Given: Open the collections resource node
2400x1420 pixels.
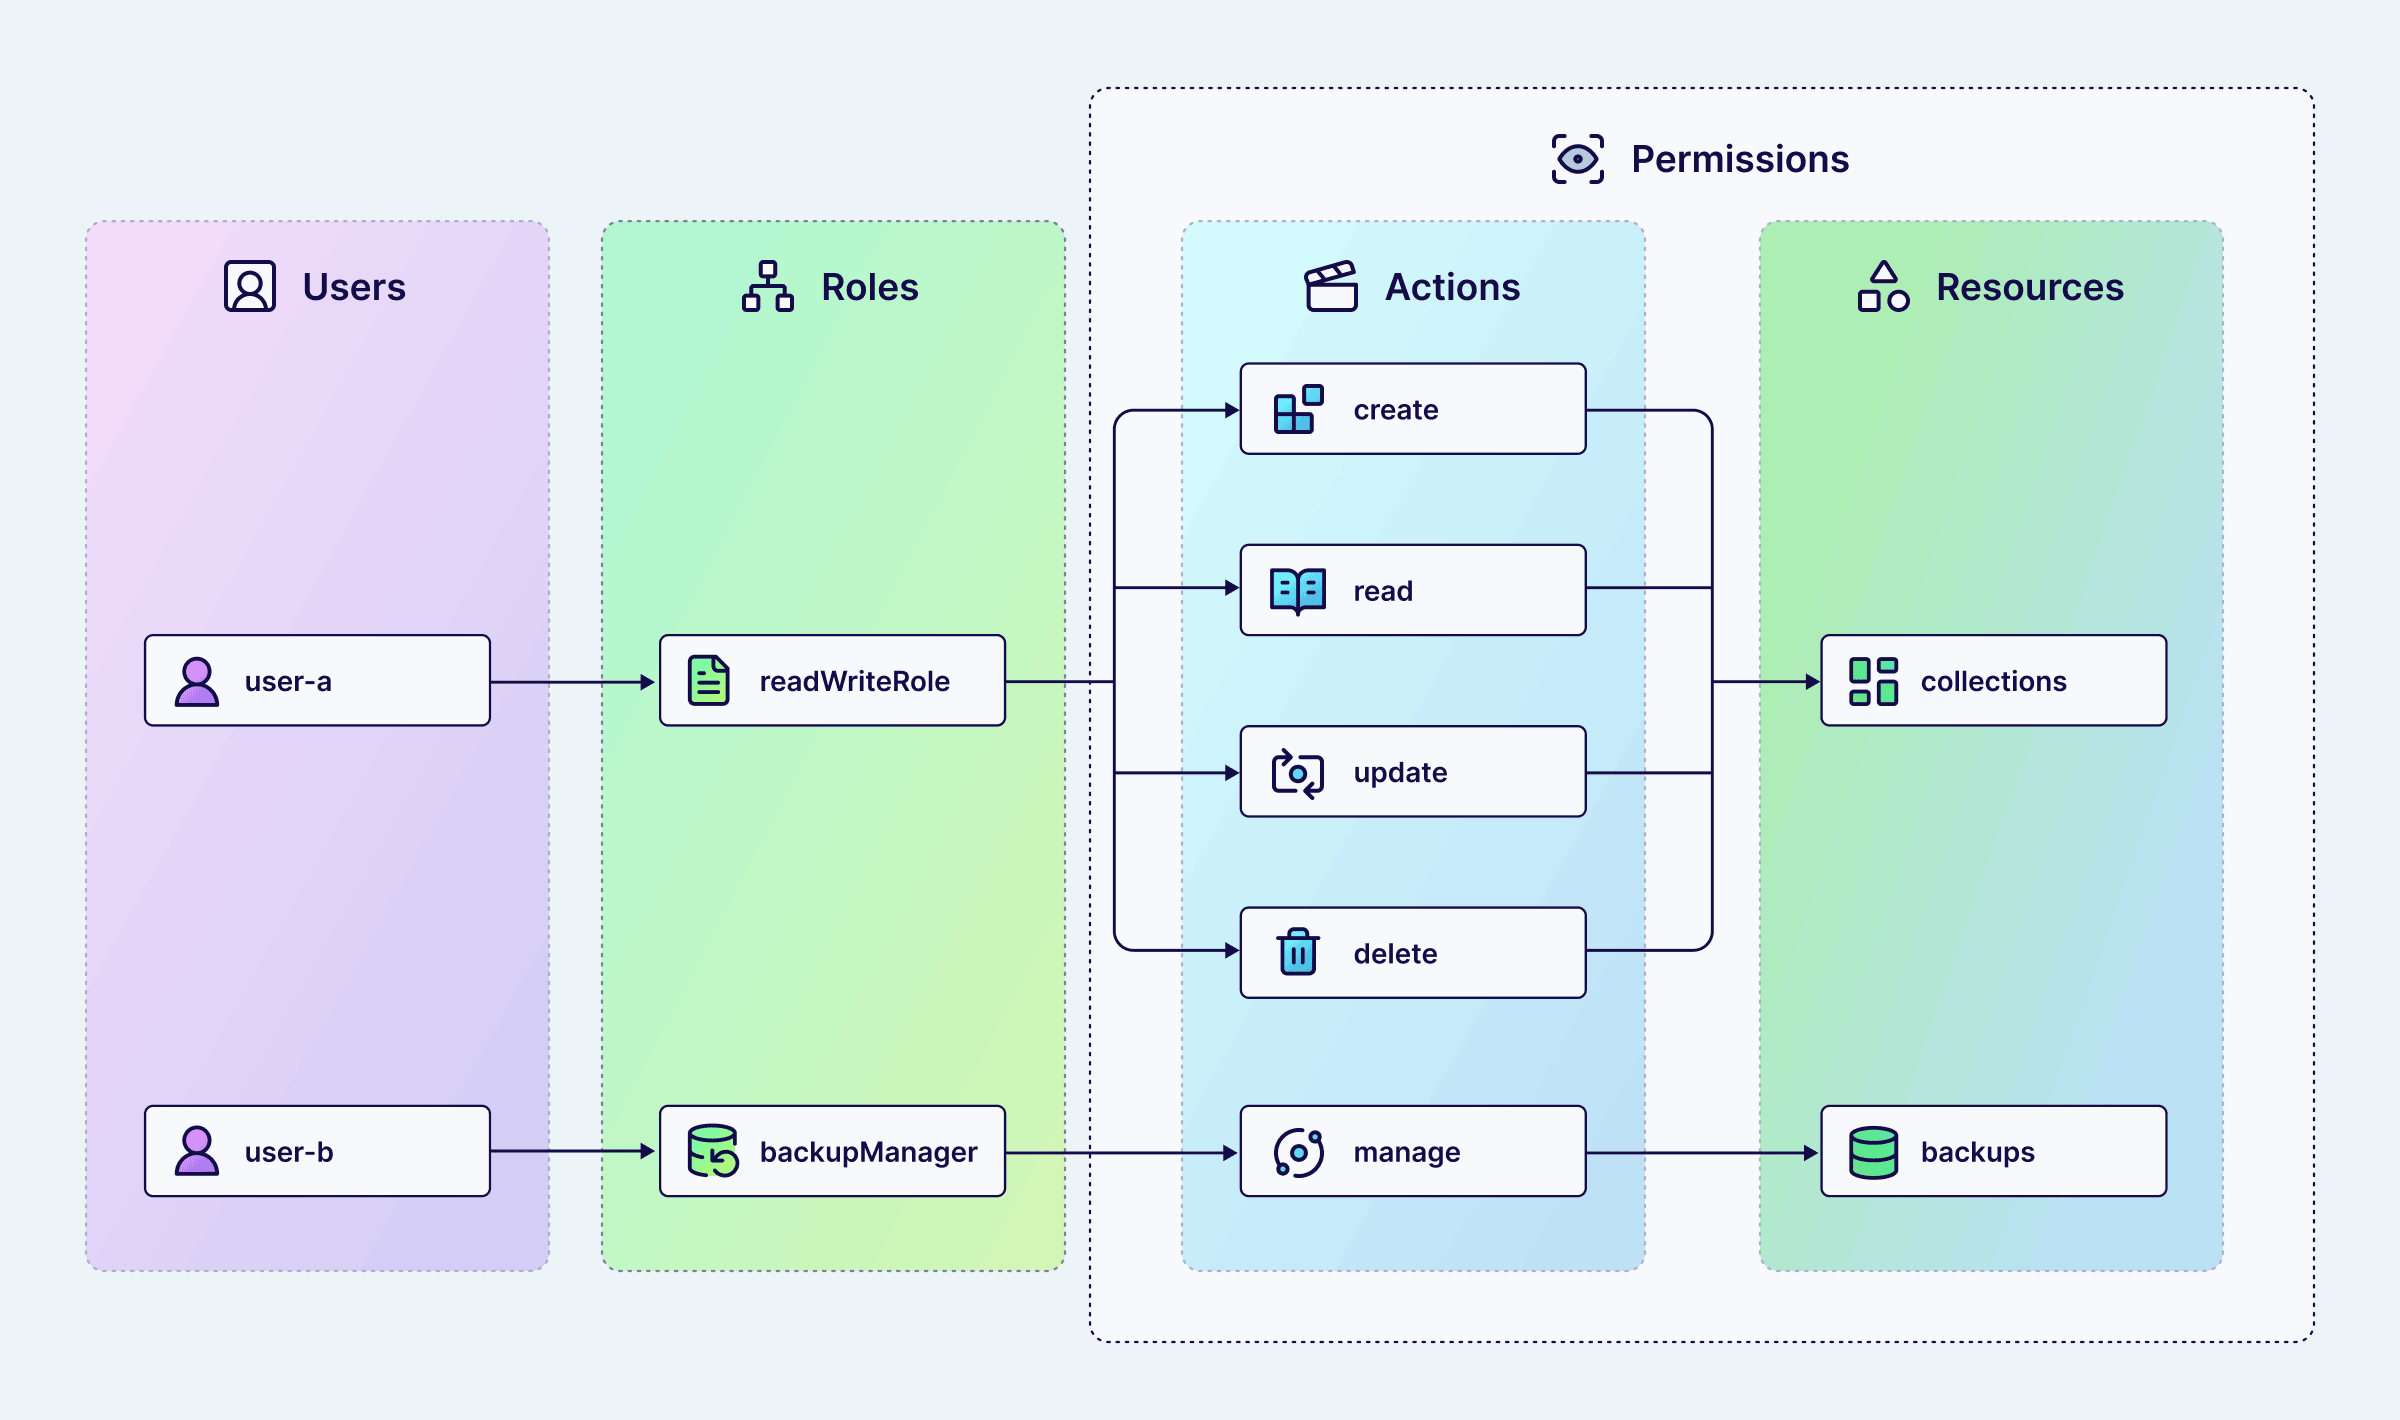Looking at the screenshot, I should click(x=1993, y=680).
